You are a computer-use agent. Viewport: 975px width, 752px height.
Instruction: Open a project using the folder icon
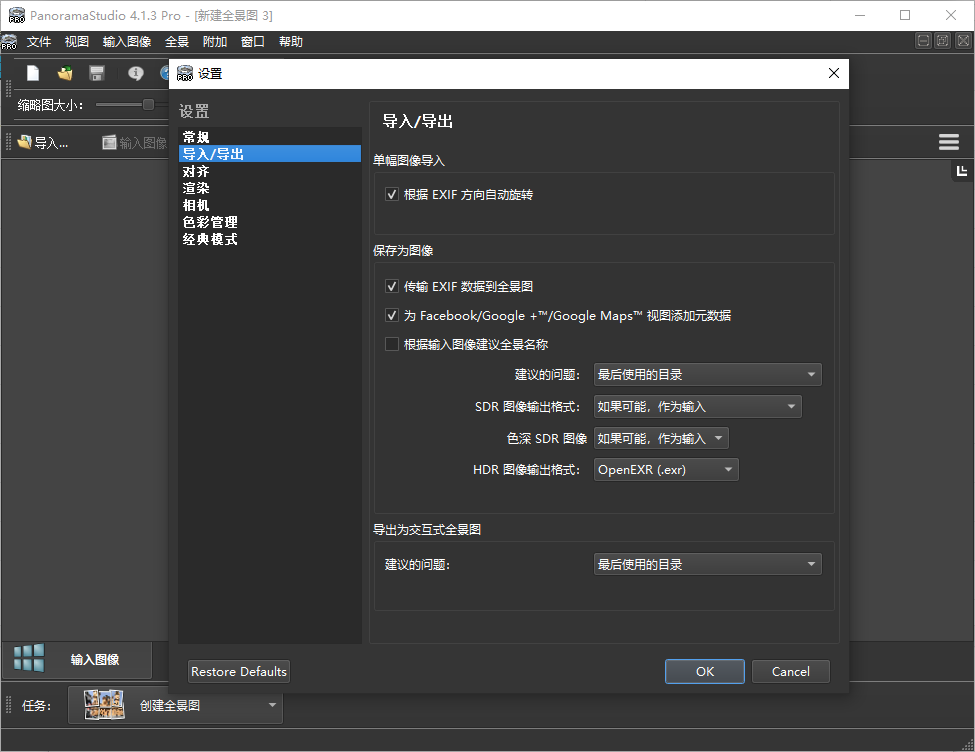63,73
